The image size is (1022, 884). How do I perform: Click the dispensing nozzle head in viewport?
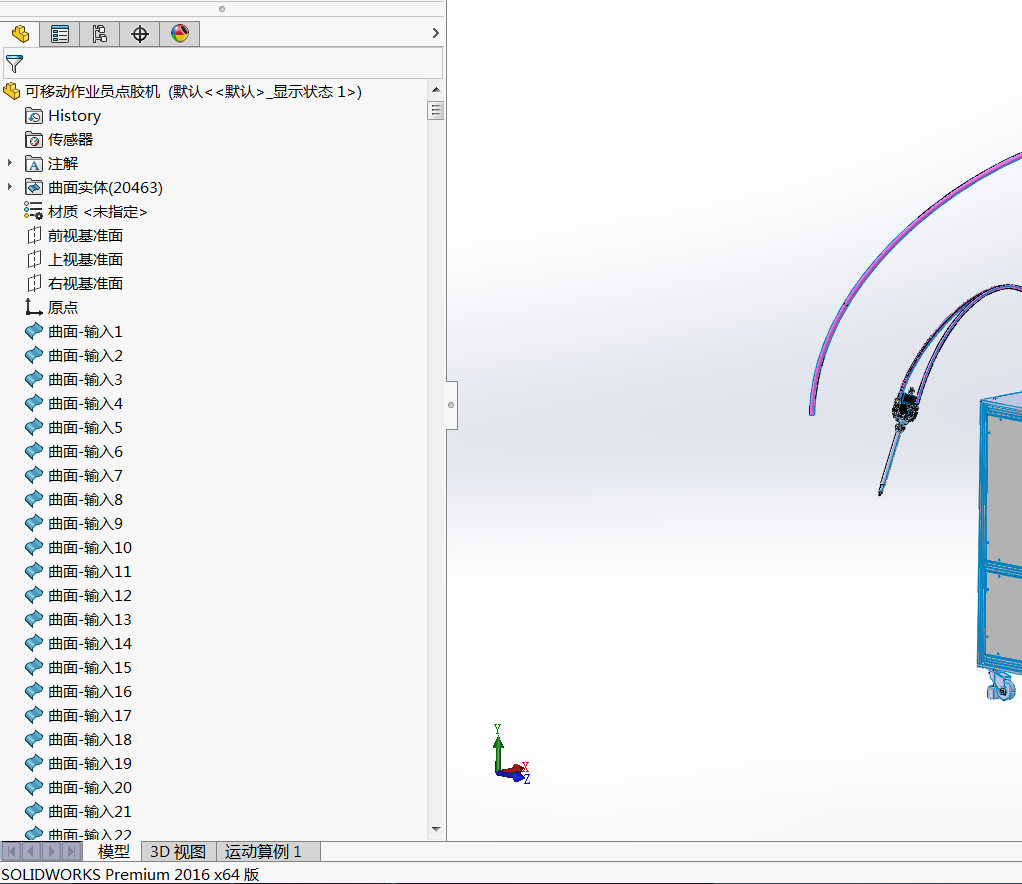click(904, 409)
